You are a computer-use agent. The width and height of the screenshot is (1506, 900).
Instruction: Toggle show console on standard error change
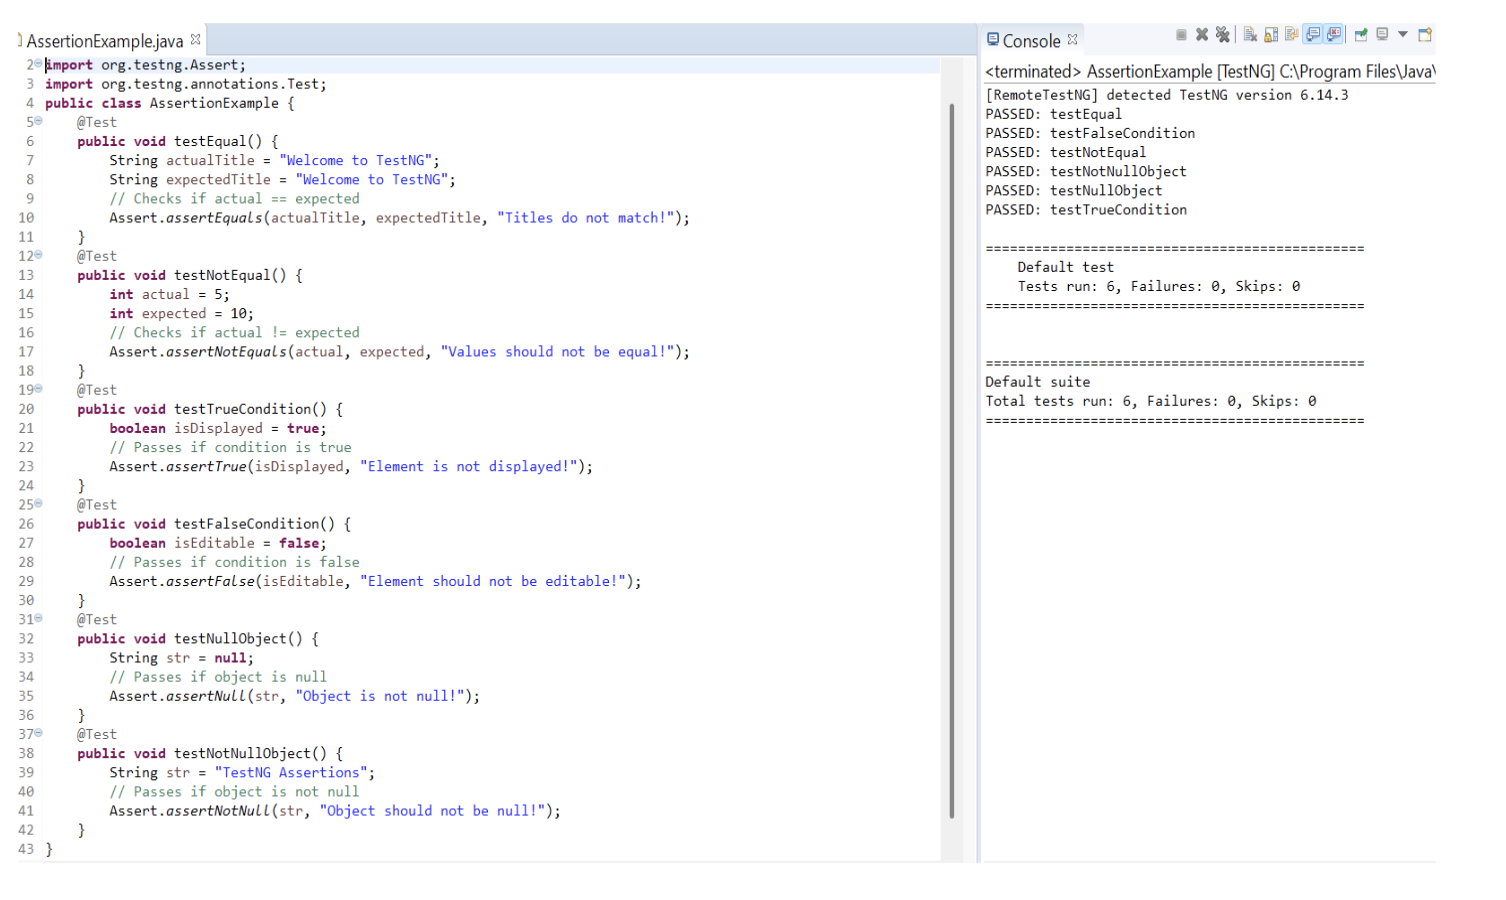[x=1334, y=35]
